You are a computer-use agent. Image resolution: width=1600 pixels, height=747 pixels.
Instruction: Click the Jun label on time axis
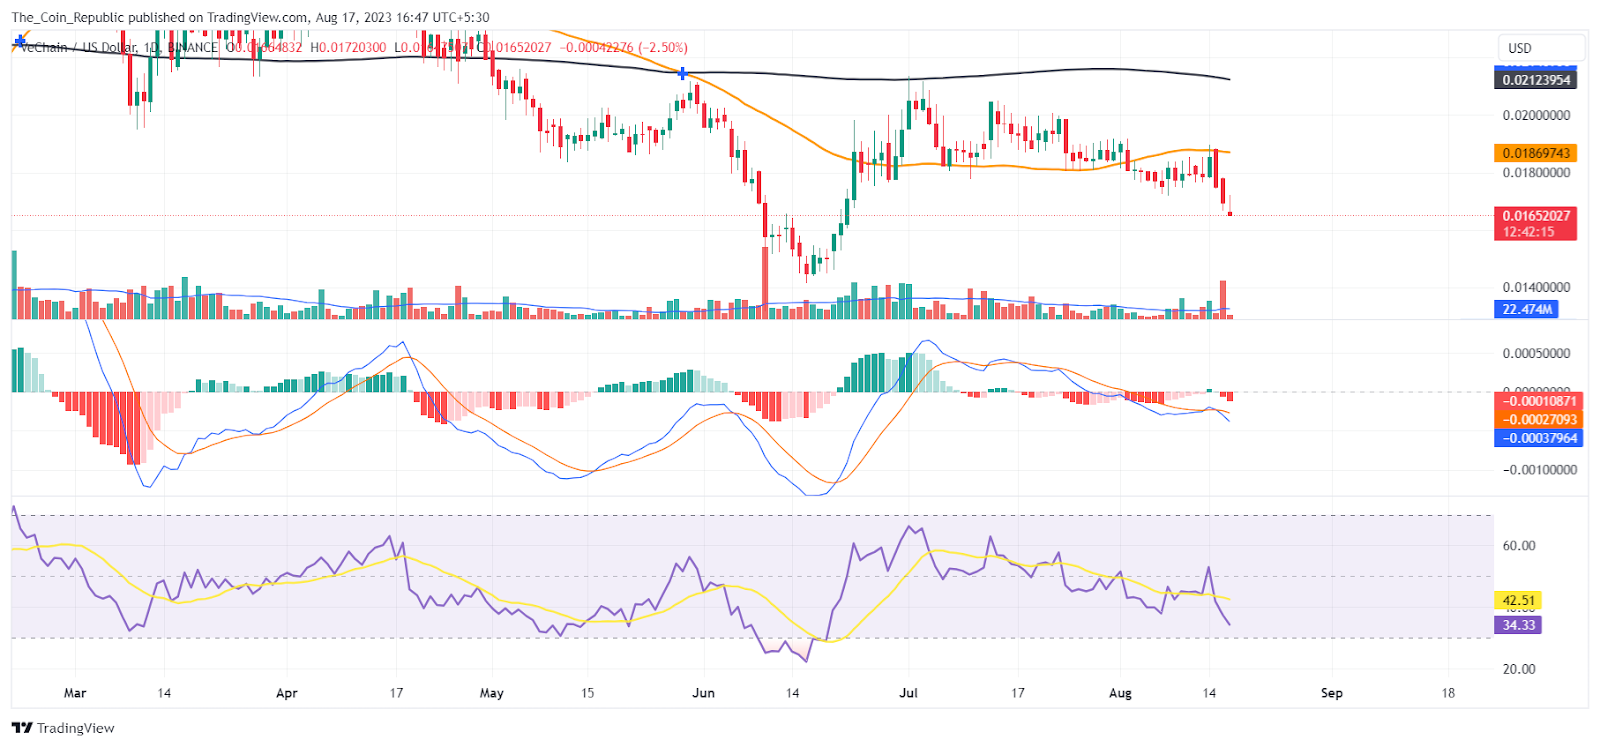[704, 693]
